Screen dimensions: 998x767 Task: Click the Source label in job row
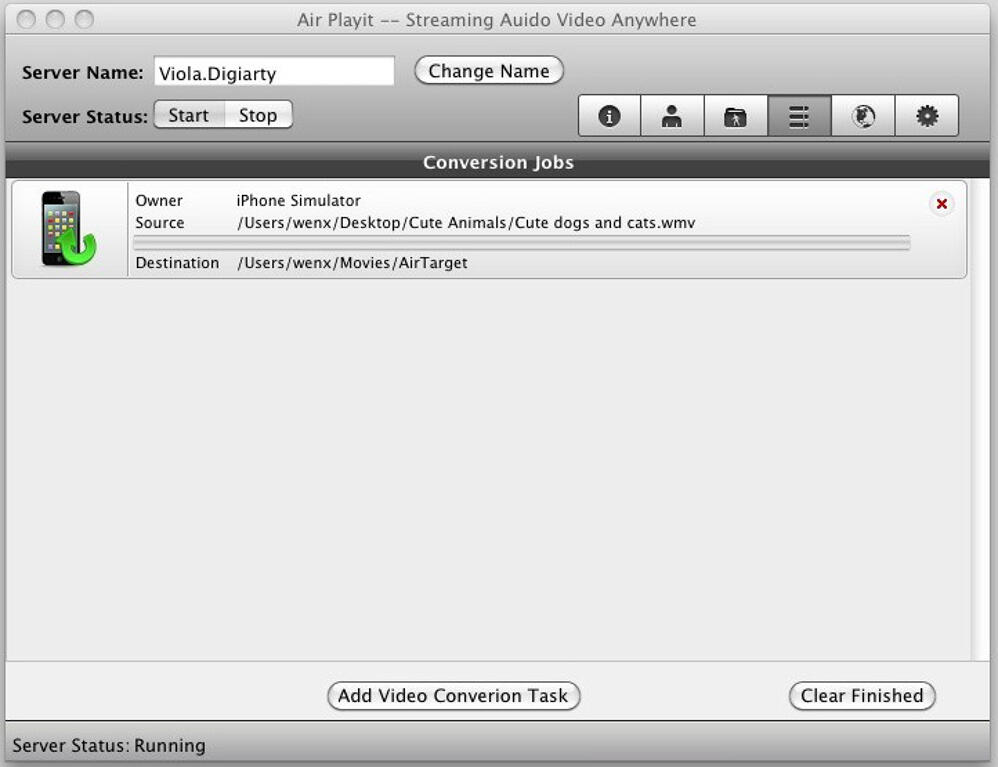pyautogui.click(x=160, y=223)
